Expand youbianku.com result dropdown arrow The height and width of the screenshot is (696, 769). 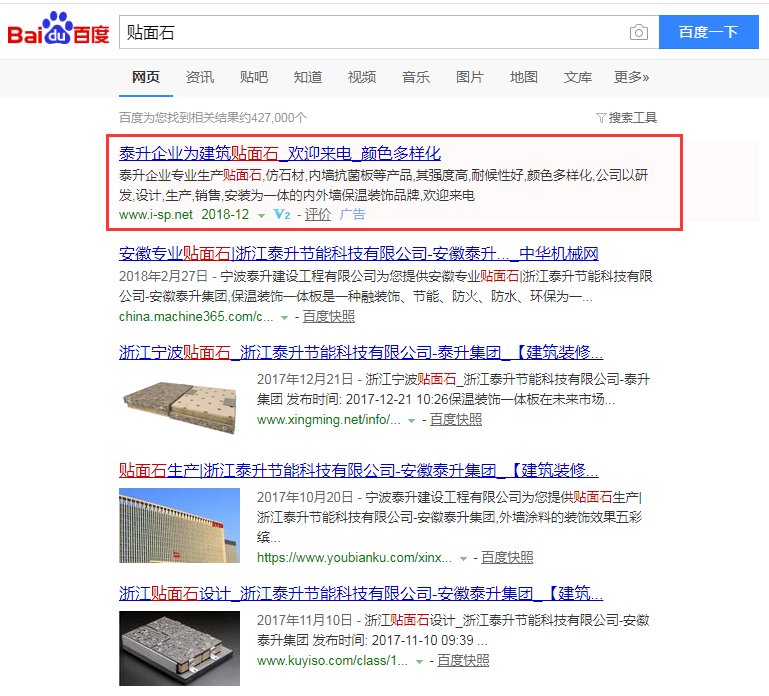[463, 559]
